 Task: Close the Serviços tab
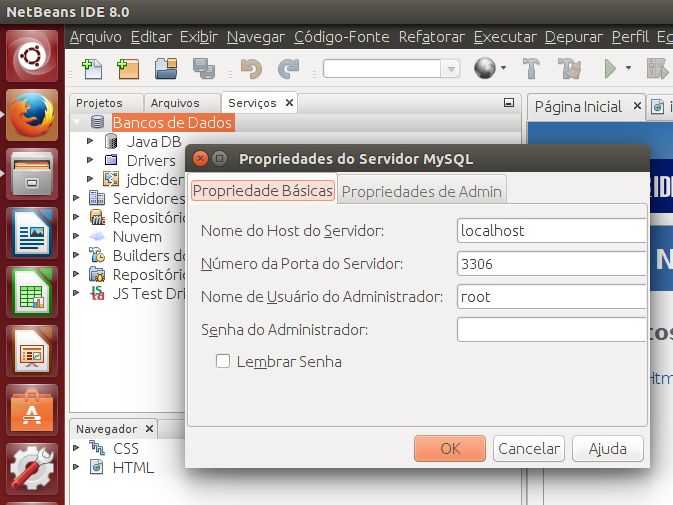[289, 103]
